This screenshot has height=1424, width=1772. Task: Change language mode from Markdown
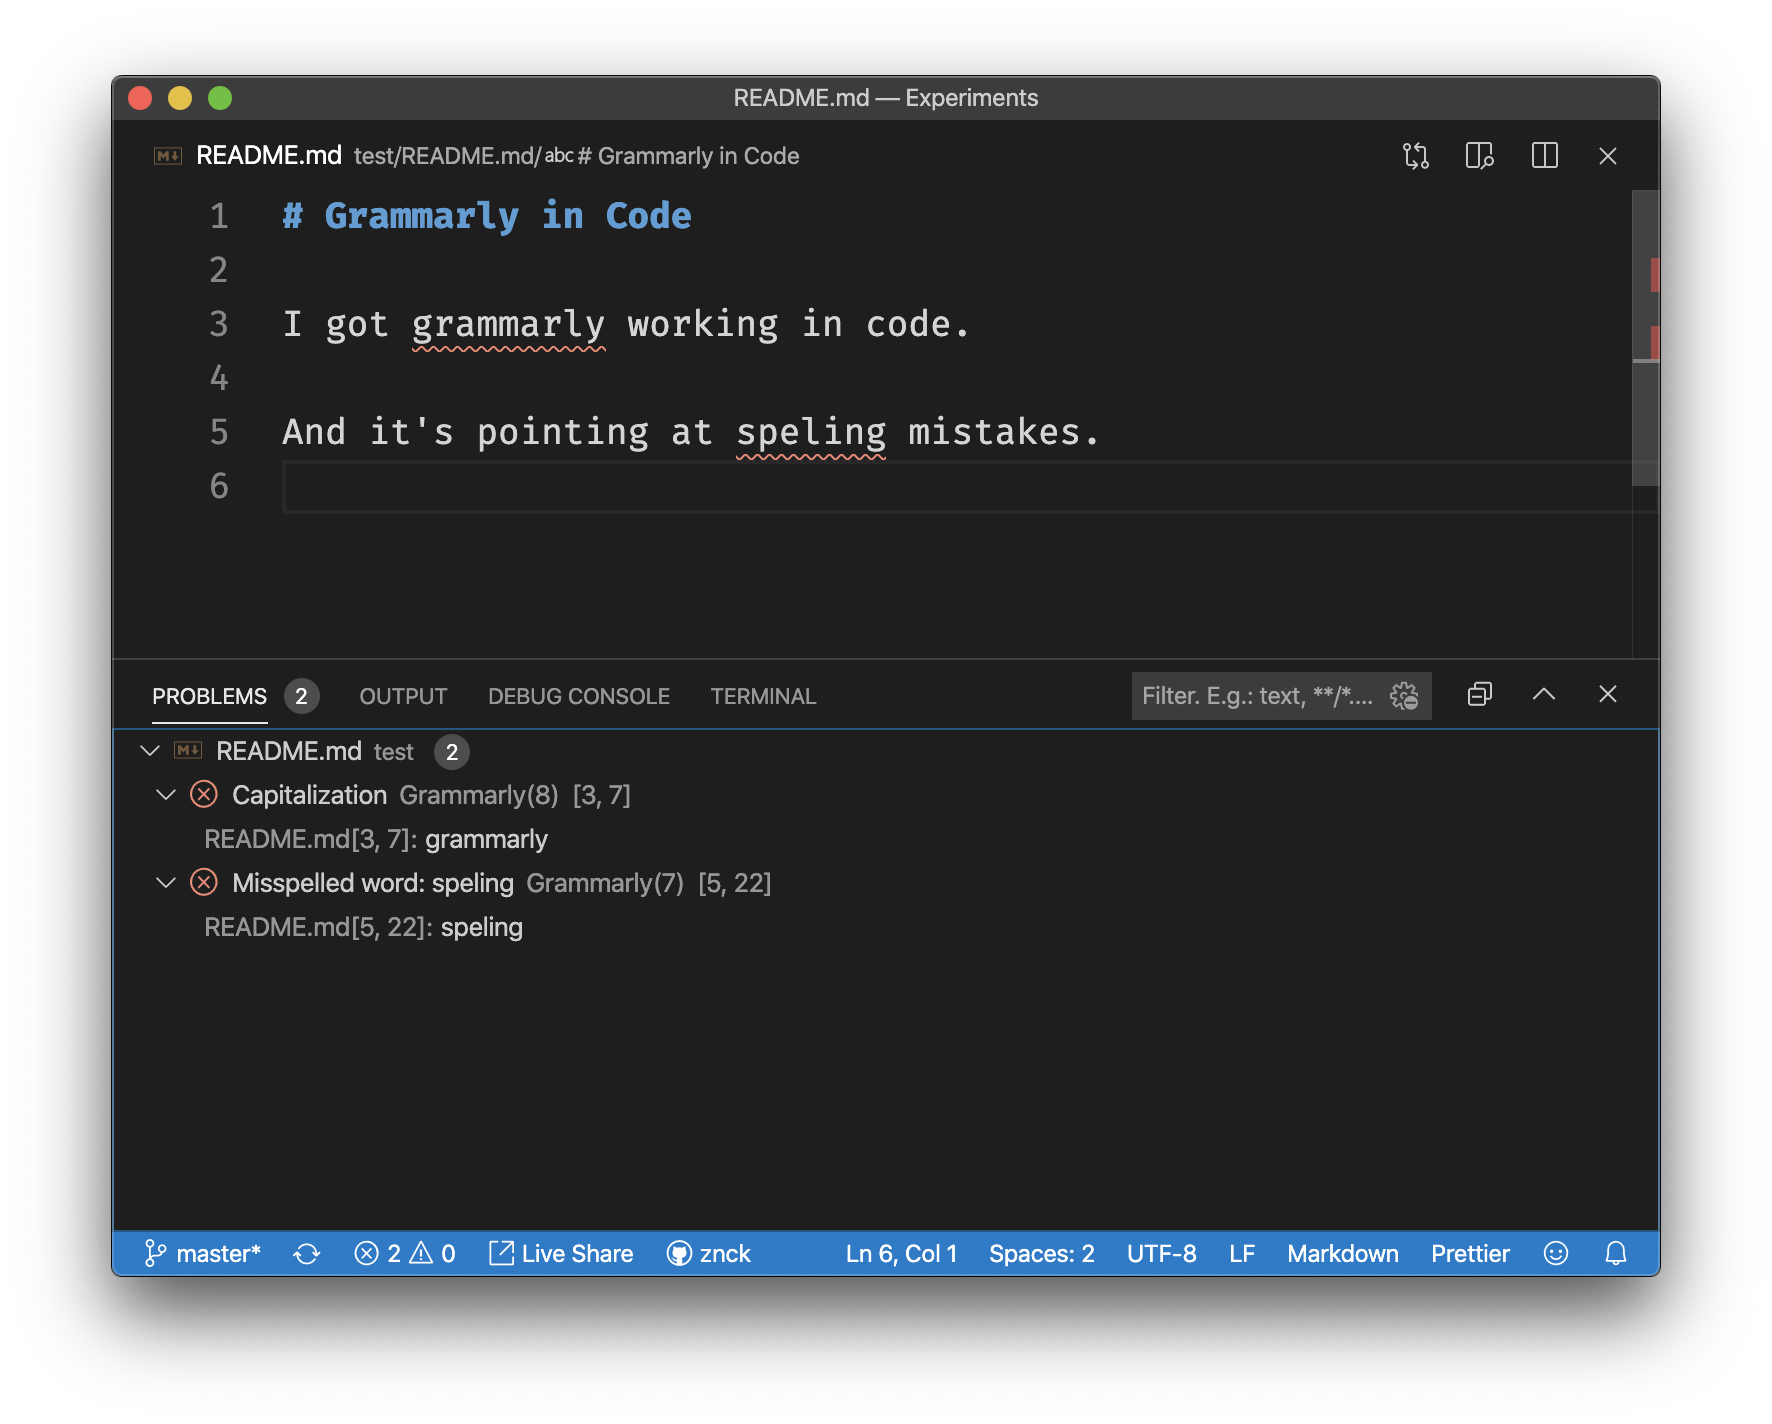(x=1343, y=1253)
